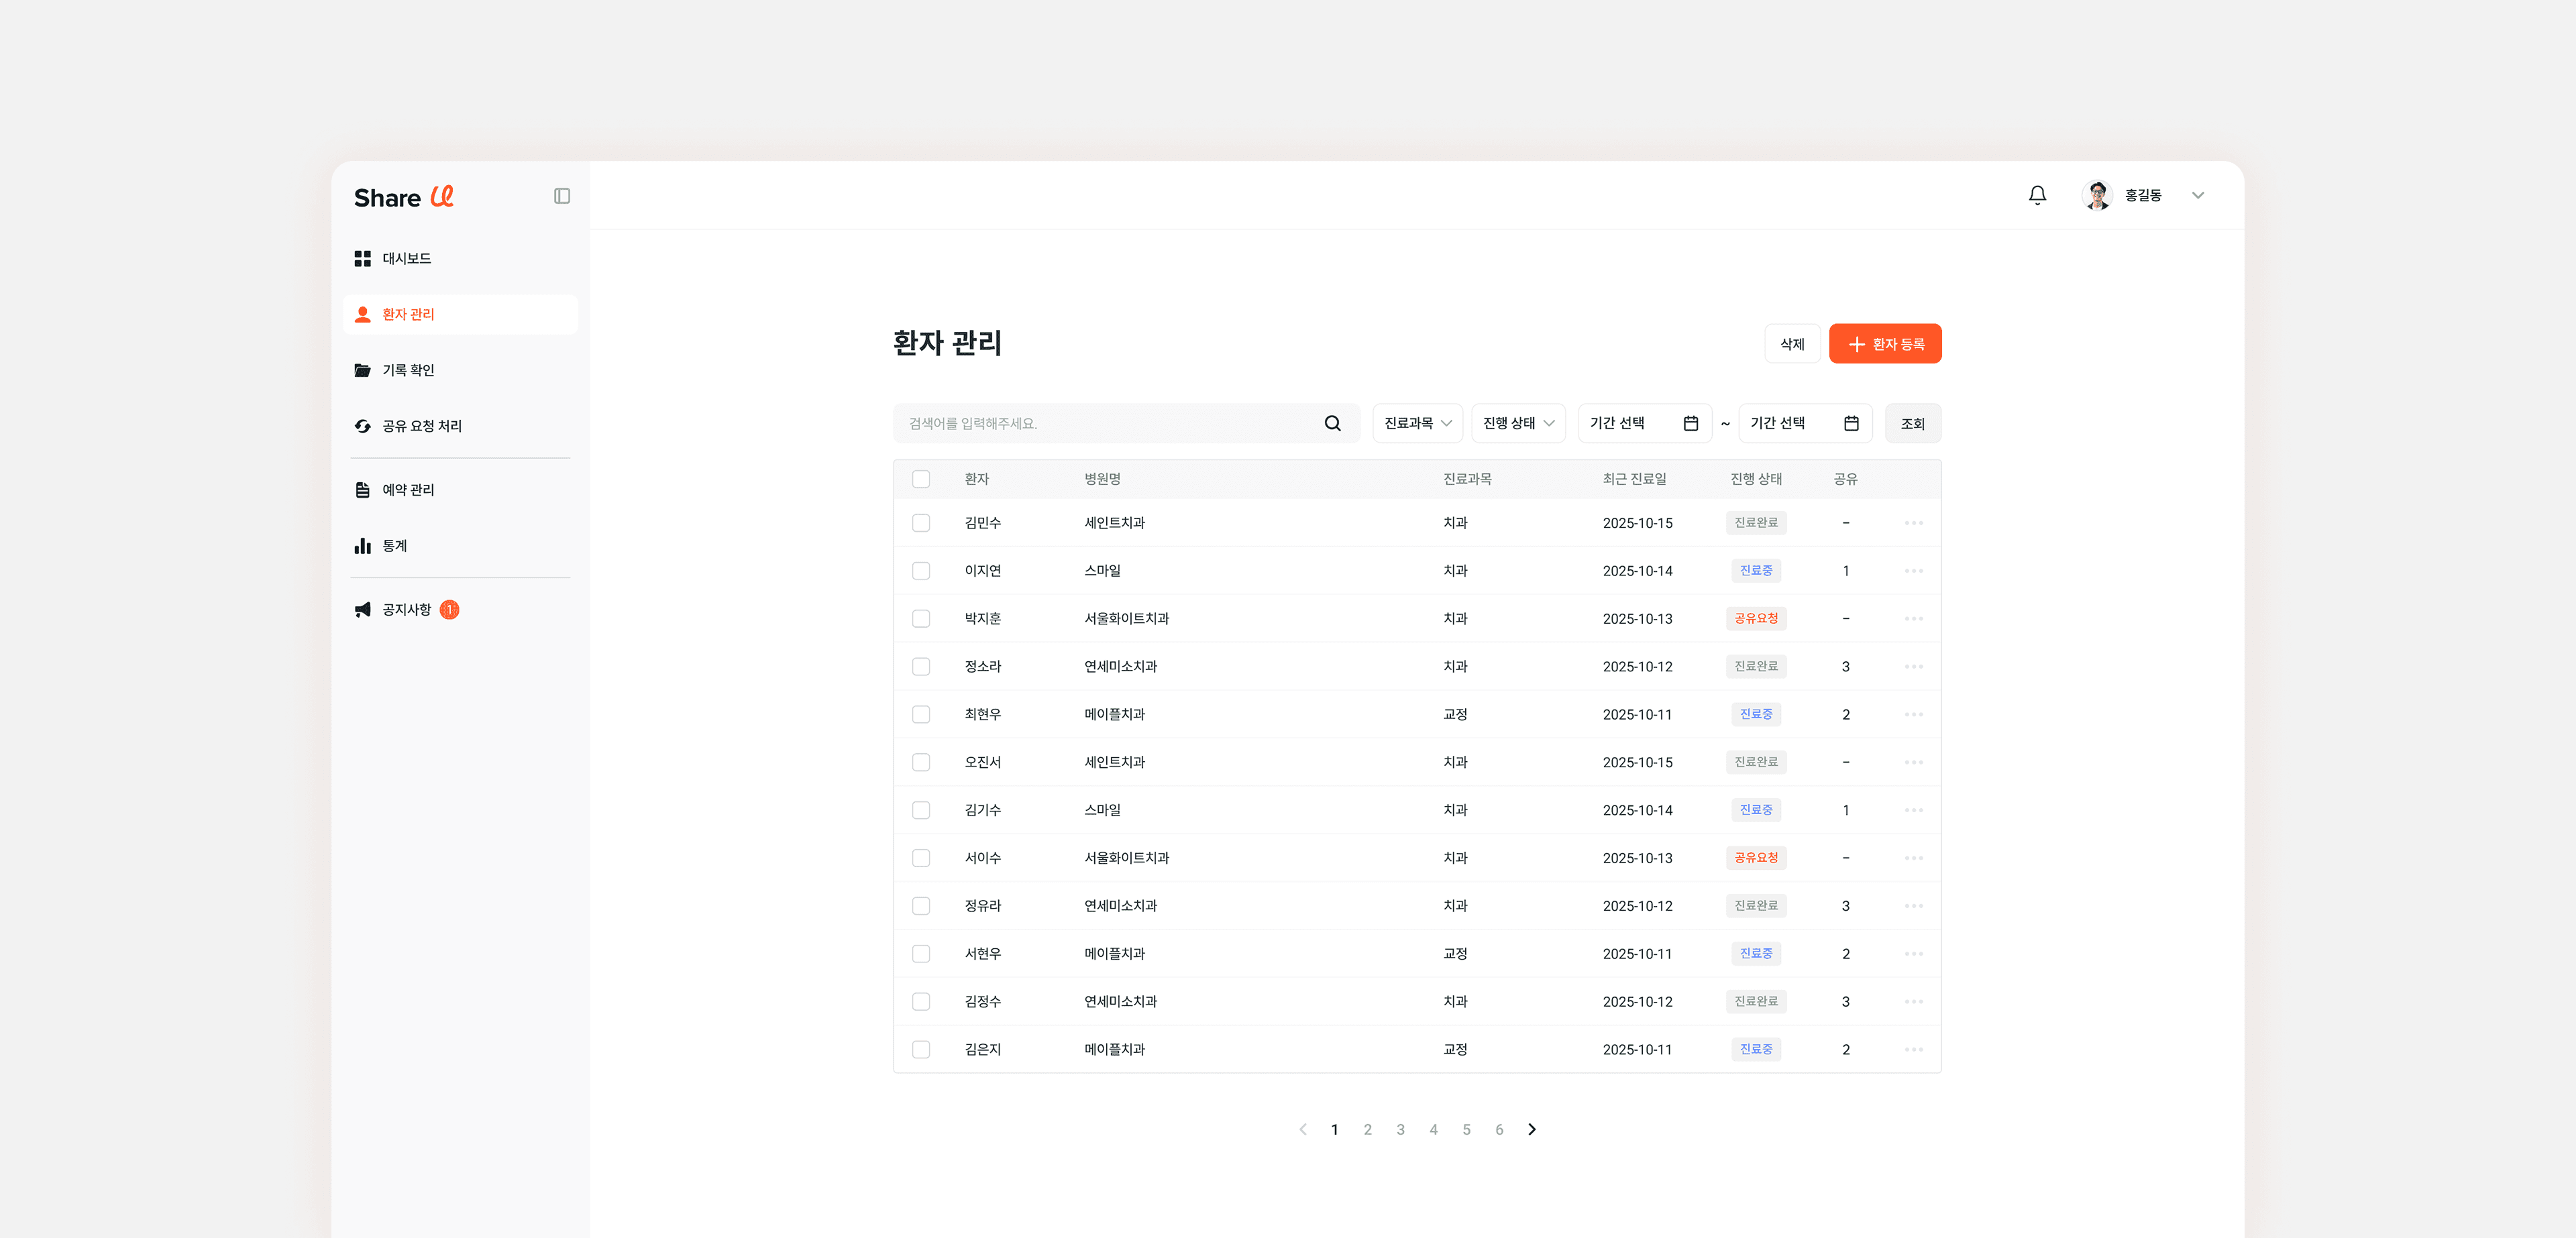Expand the 진료과목 filter dropdown
Screen dimensions: 2576x1238
click(x=1417, y=423)
